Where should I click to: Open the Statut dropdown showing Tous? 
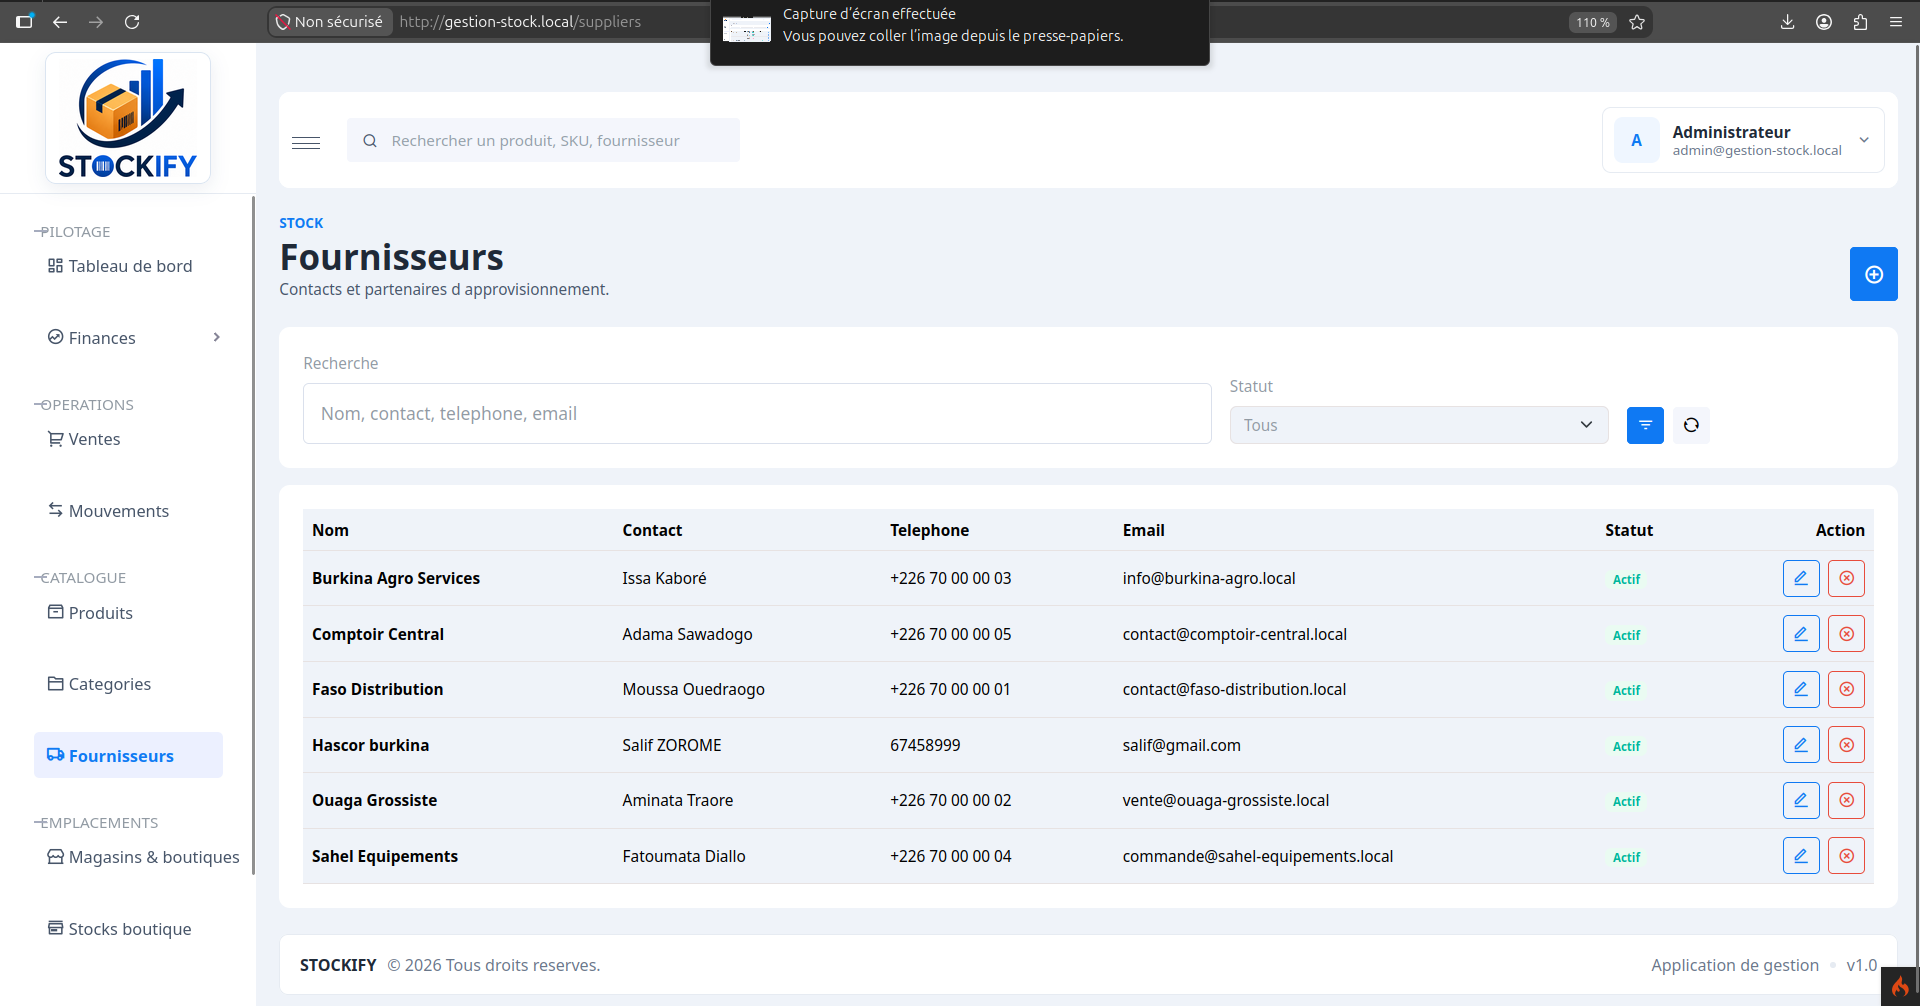1418,425
